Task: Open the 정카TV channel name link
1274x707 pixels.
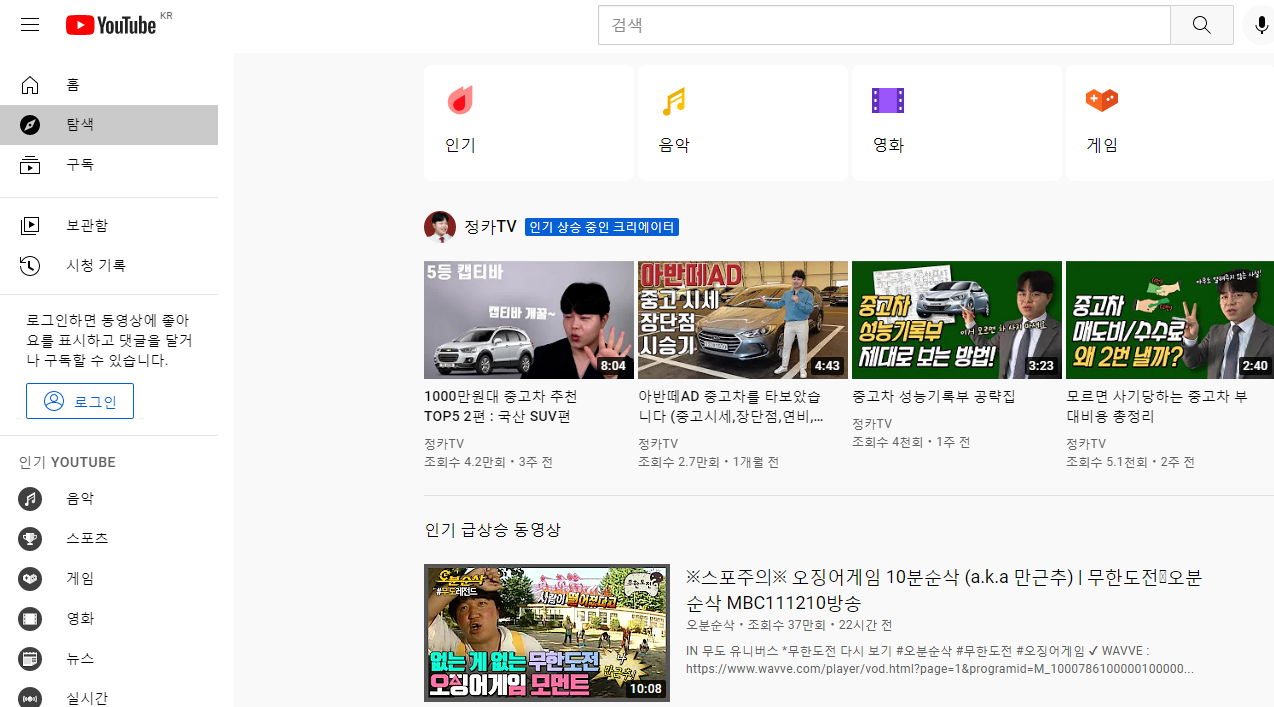Action: 490,227
